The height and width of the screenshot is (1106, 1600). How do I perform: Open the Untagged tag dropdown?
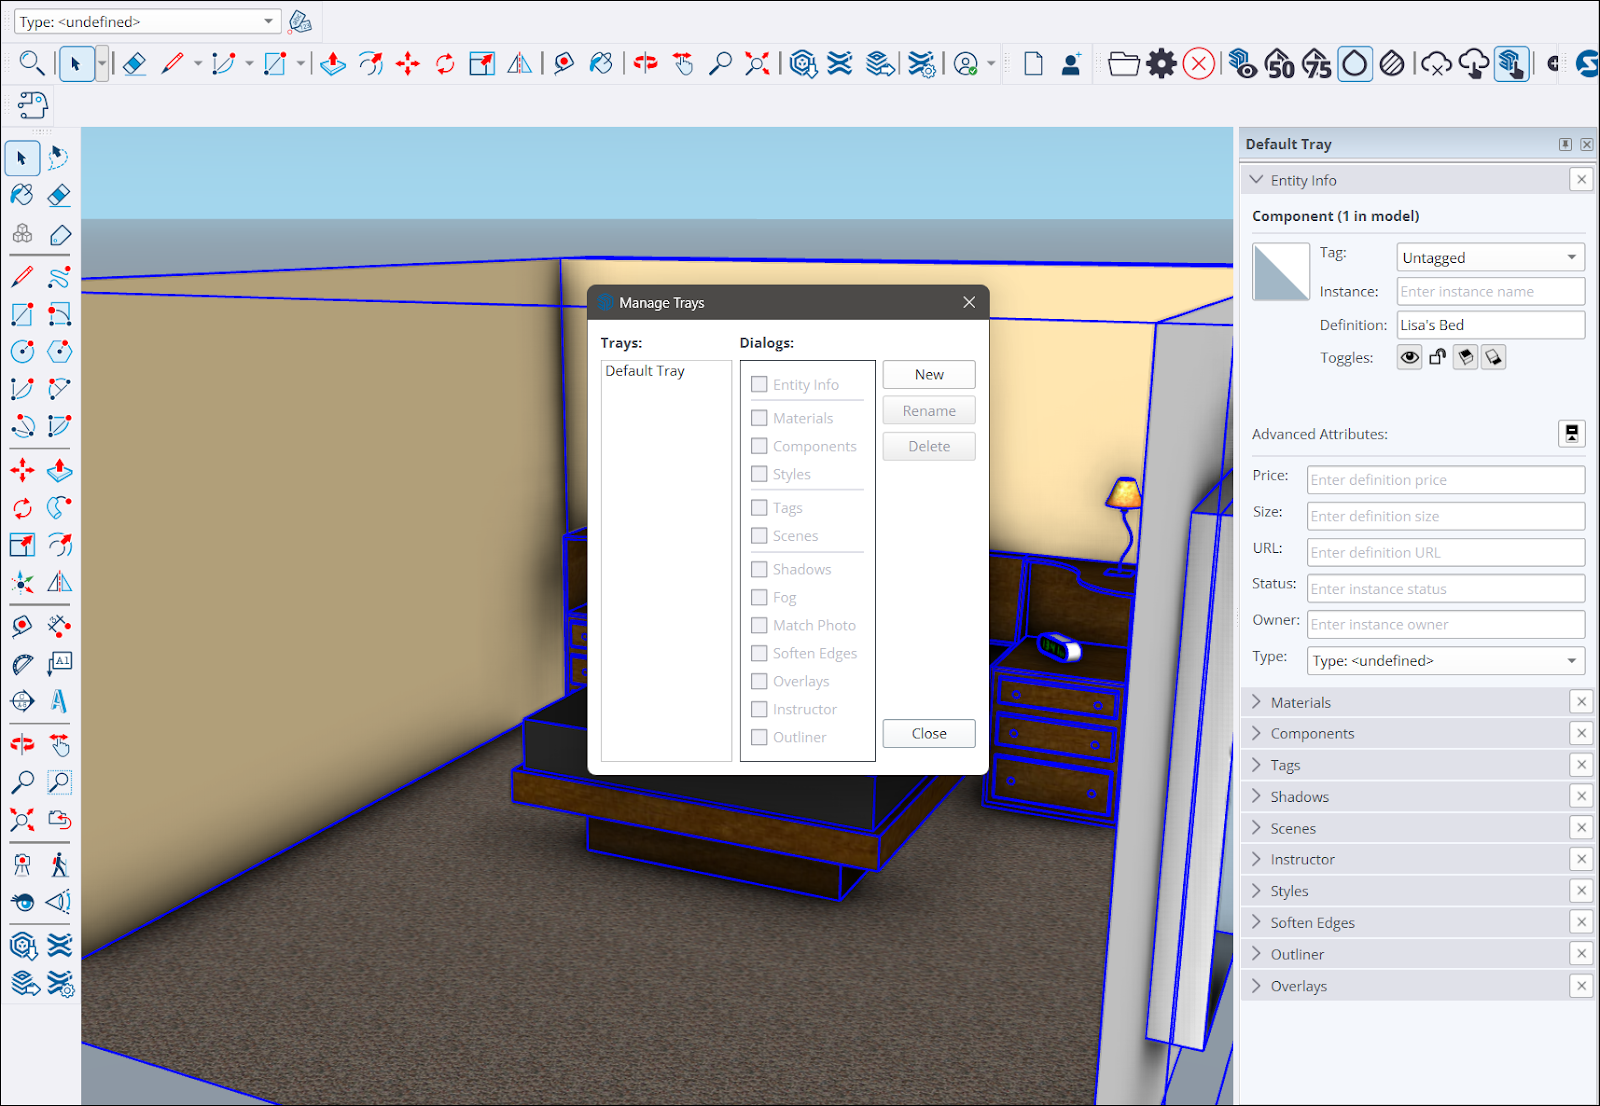[1489, 257]
